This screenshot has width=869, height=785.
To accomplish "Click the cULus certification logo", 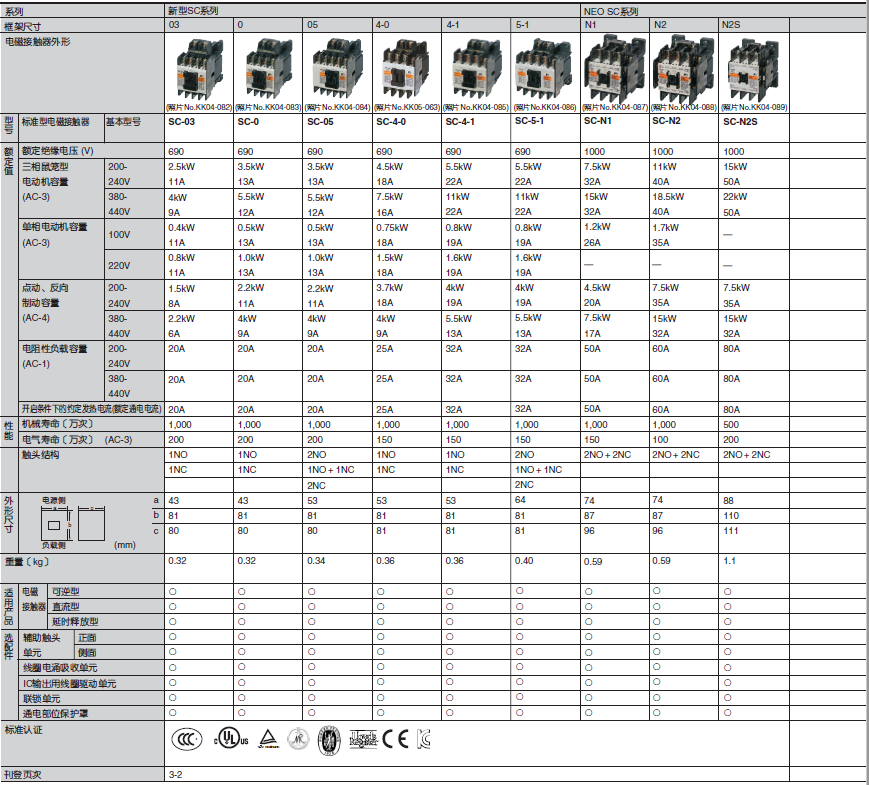I will coord(231,738).
